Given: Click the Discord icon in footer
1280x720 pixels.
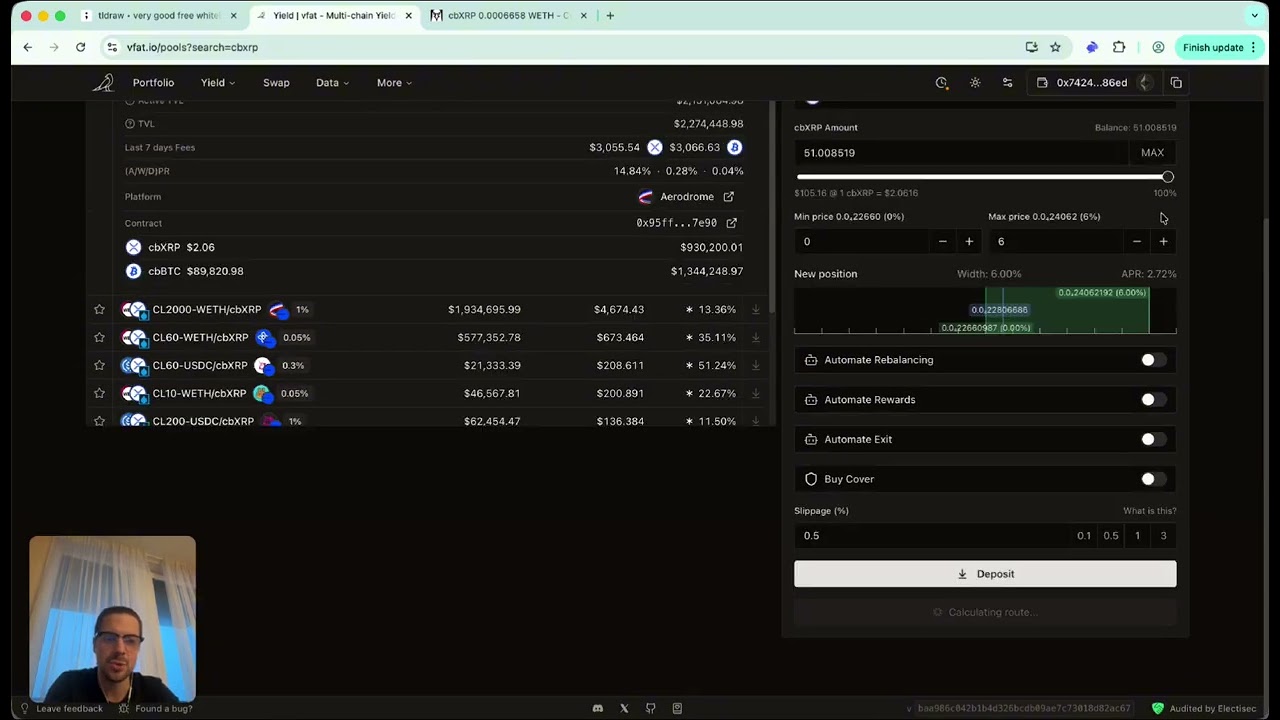Looking at the screenshot, I should [598, 708].
